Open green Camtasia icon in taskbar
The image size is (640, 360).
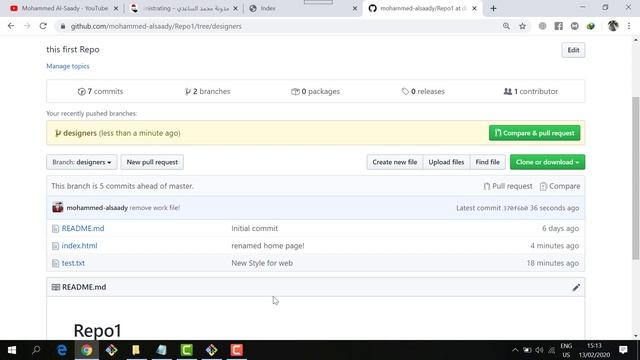[x=187, y=350]
